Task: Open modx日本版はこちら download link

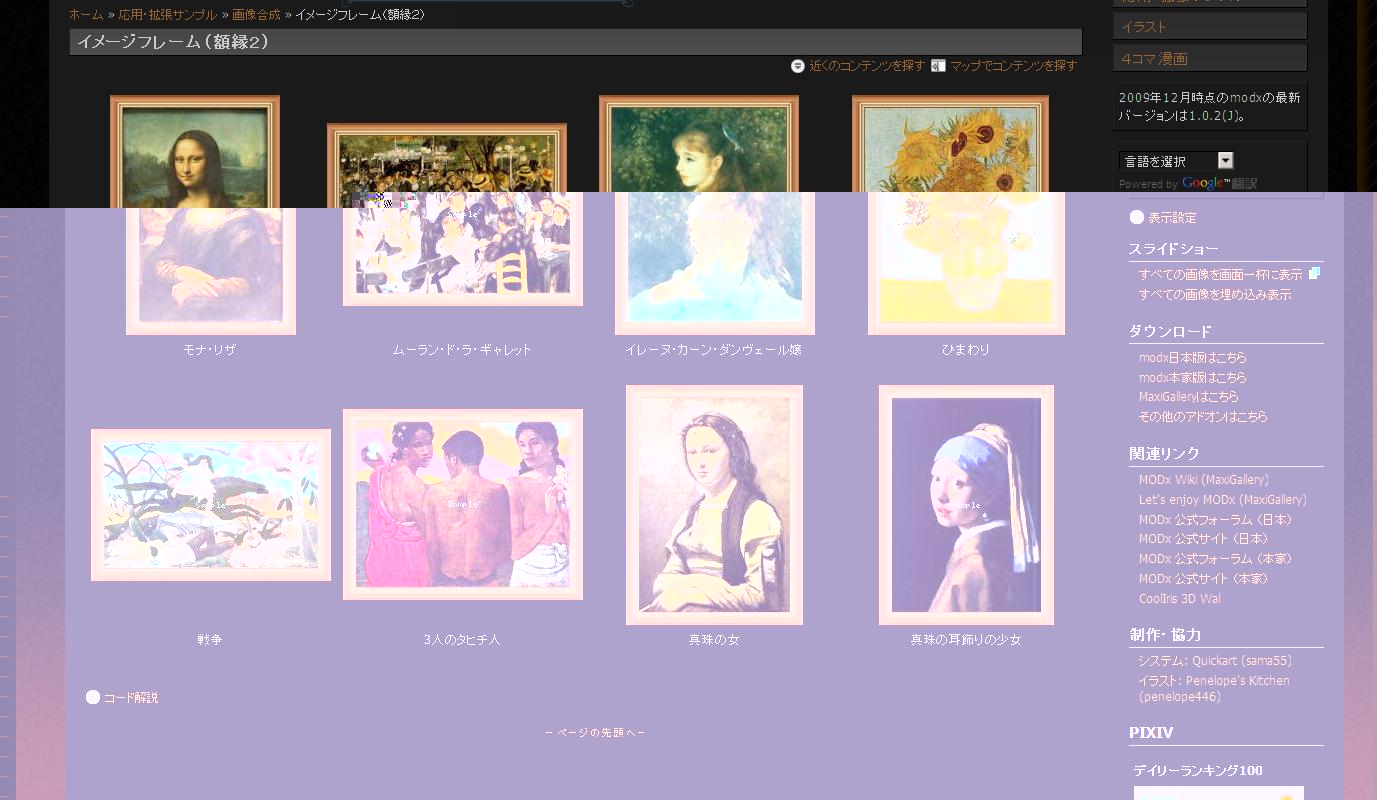Action: 1192,358
